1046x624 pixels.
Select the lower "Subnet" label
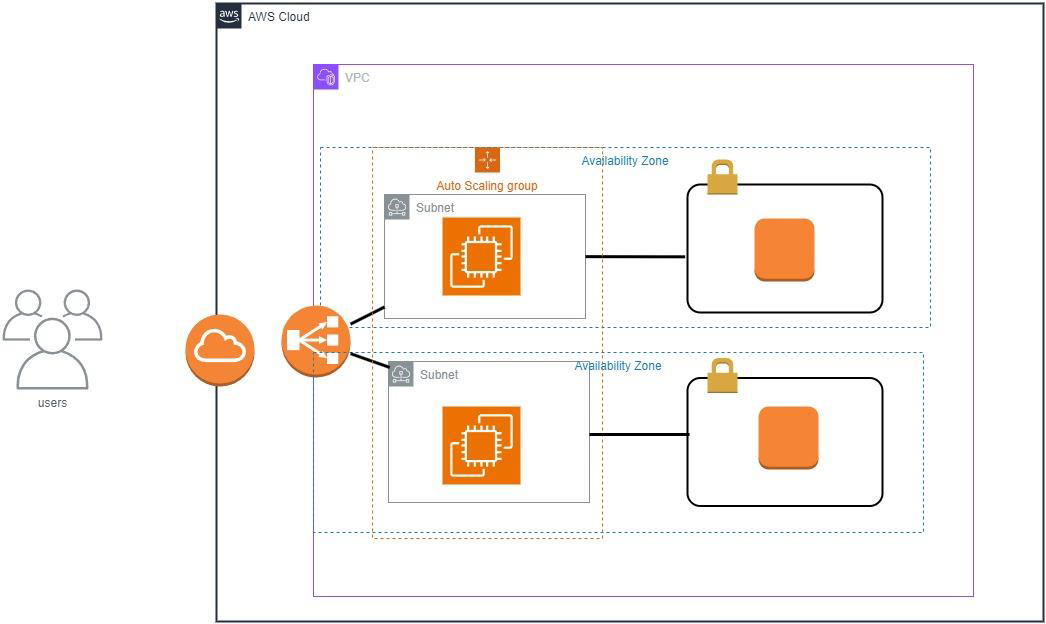click(439, 374)
